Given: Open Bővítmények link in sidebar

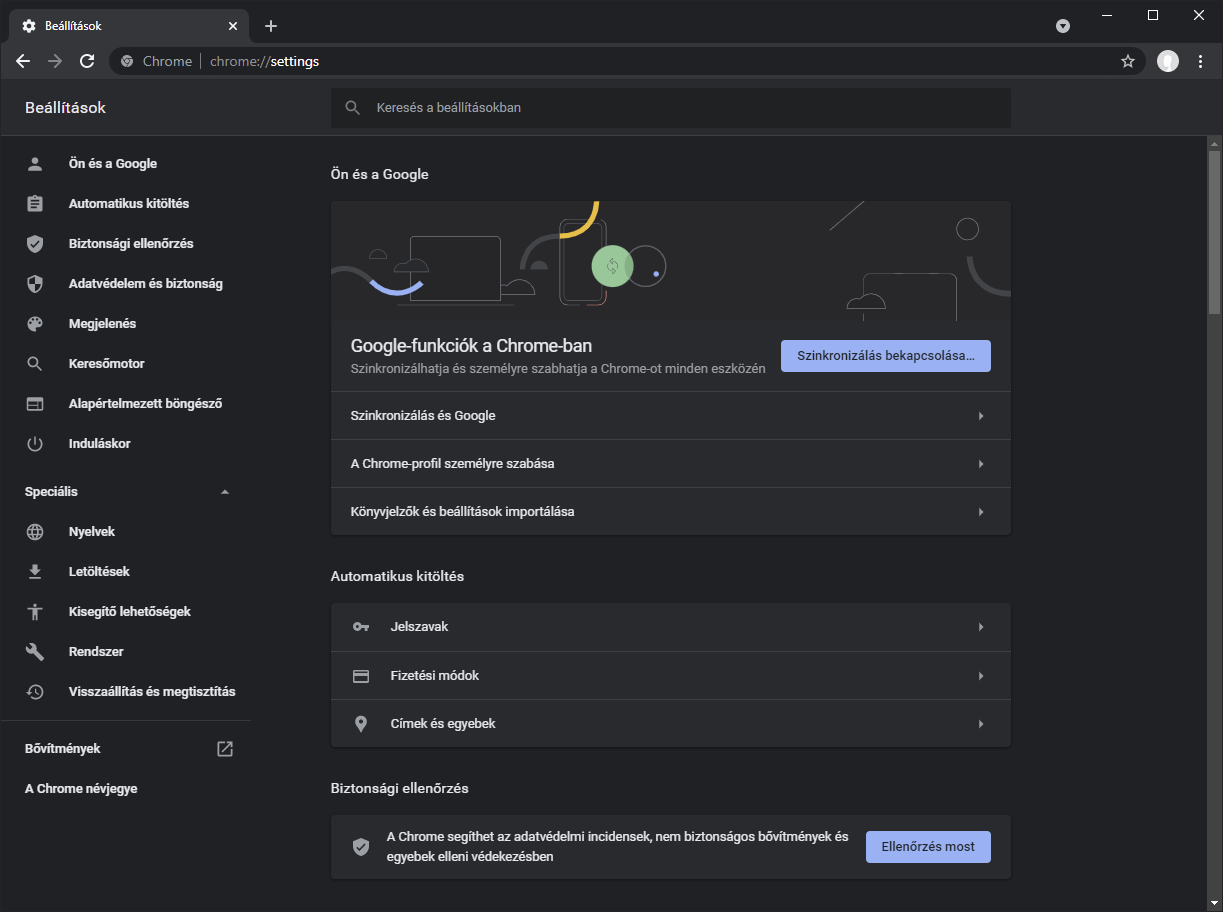Looking at the screenshot, I should tap(63, 748).
